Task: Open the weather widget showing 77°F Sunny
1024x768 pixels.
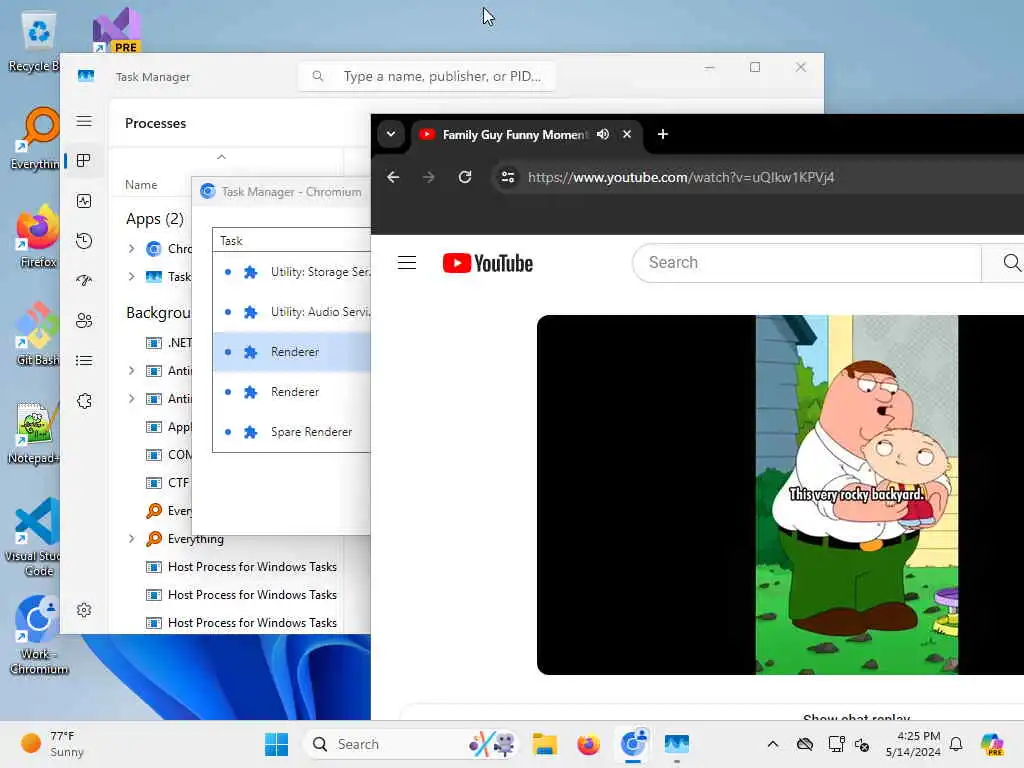Action: 52,744
